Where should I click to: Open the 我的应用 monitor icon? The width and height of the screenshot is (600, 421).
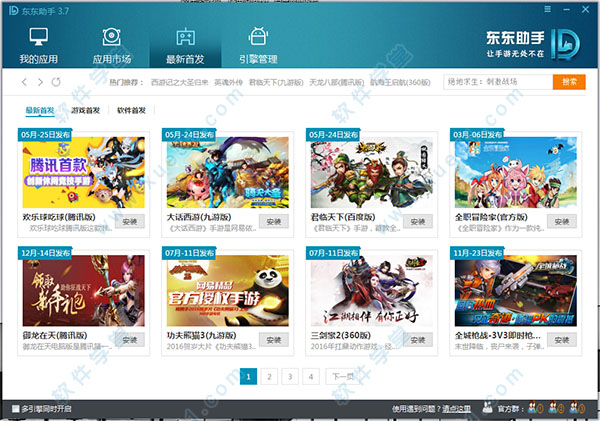(39, 37)
